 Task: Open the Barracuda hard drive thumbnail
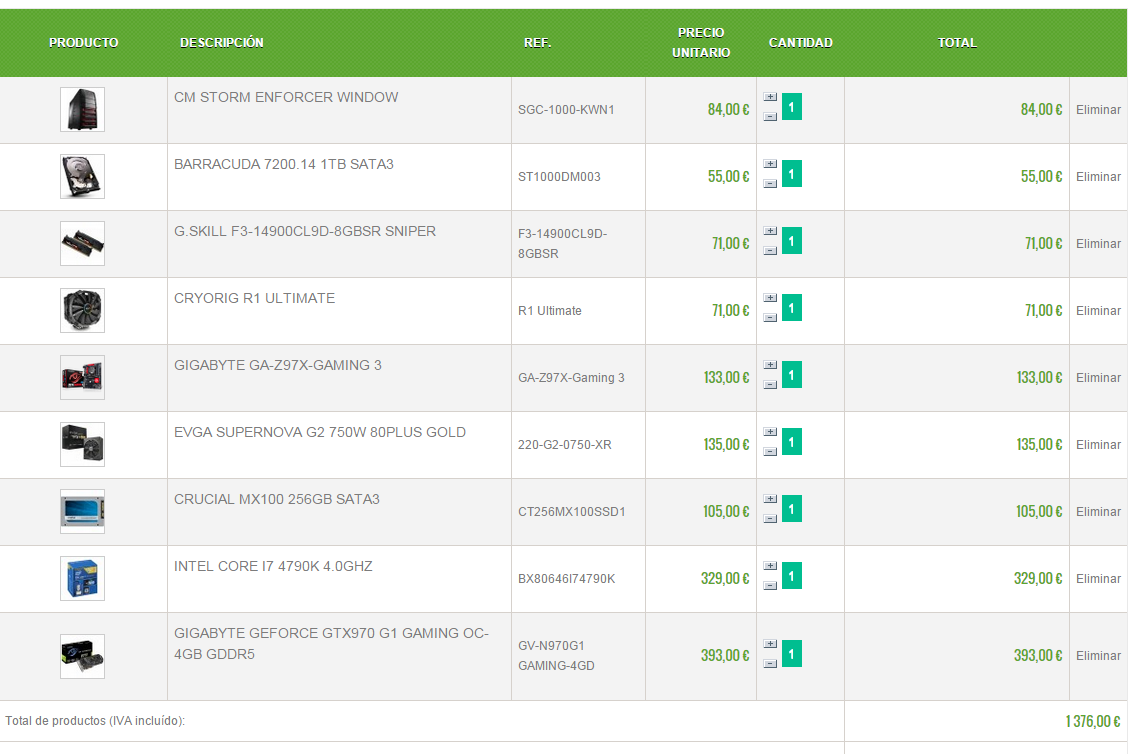pyautogui.click(x=83, y=177)
